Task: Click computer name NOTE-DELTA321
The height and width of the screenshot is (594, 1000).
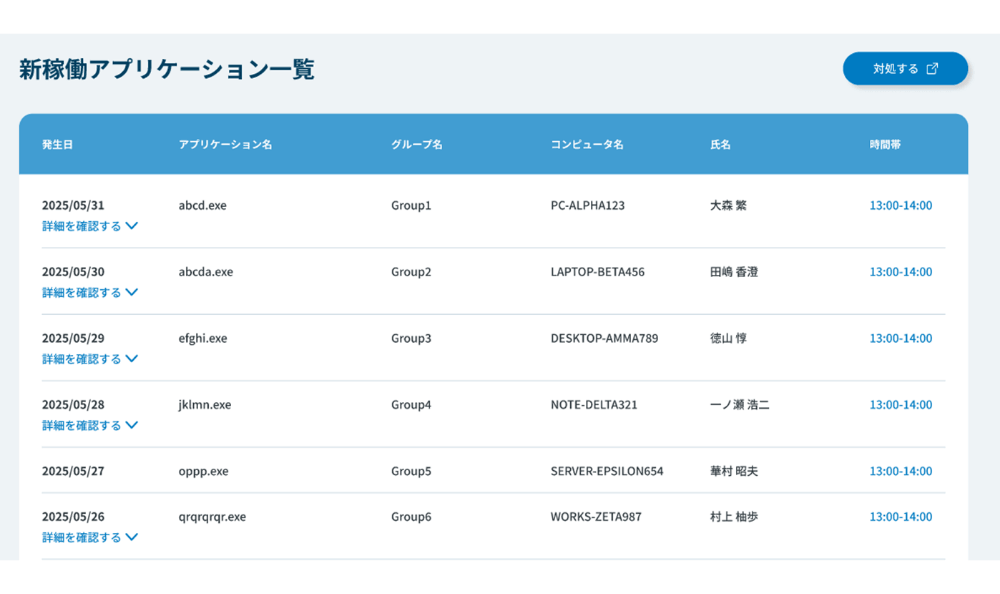Action: pos(594,405)
